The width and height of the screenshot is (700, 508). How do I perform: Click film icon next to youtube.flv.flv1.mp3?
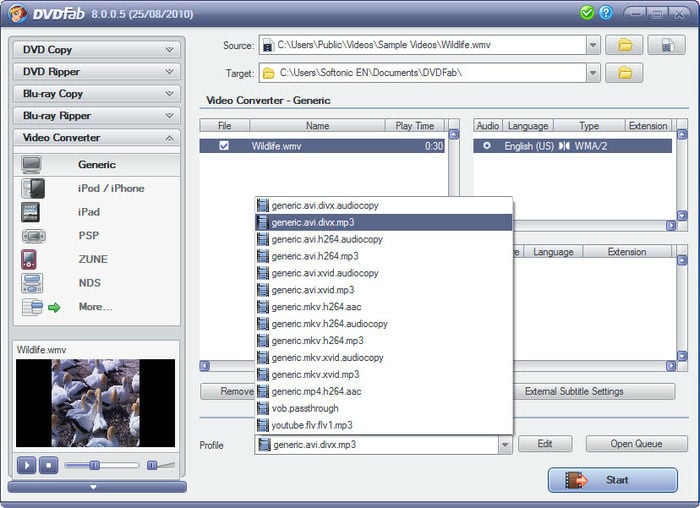(x=263, y=425)
